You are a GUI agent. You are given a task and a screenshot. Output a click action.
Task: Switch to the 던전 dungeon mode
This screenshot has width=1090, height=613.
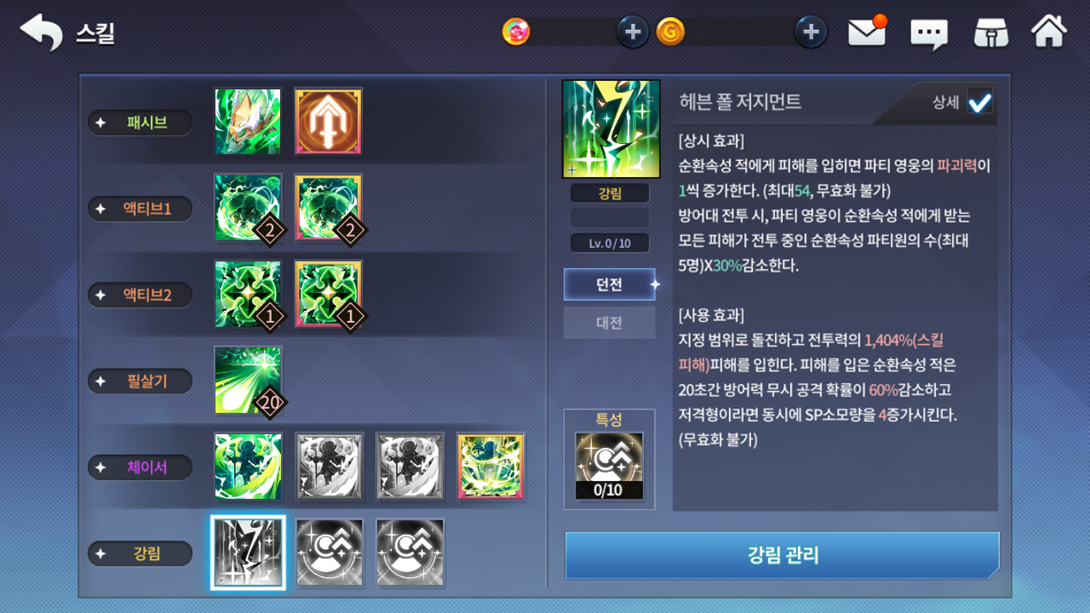[x=610, y=284]
